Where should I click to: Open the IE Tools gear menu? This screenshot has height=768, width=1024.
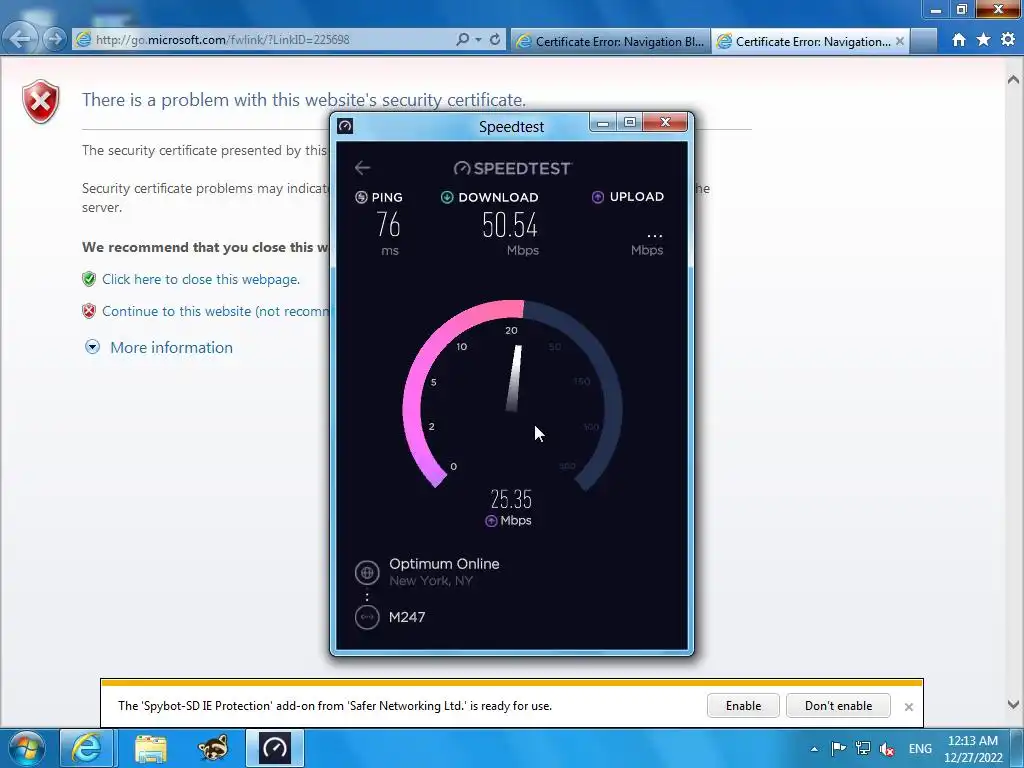click(x=1008, y=40)
